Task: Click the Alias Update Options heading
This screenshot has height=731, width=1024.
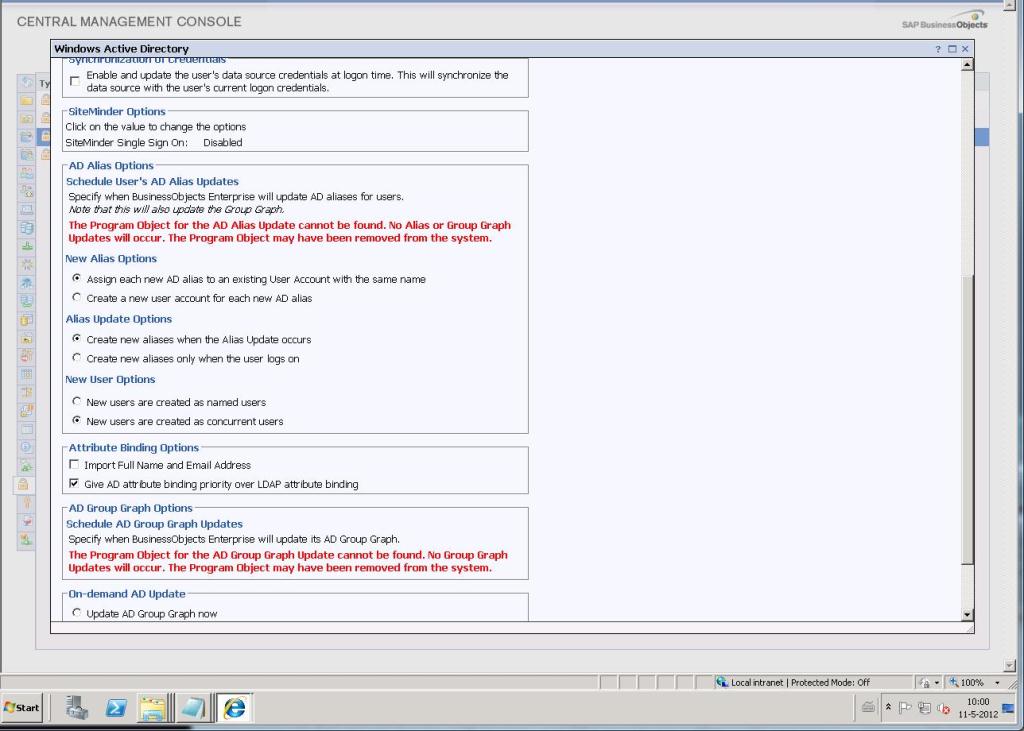Action: 118,319
